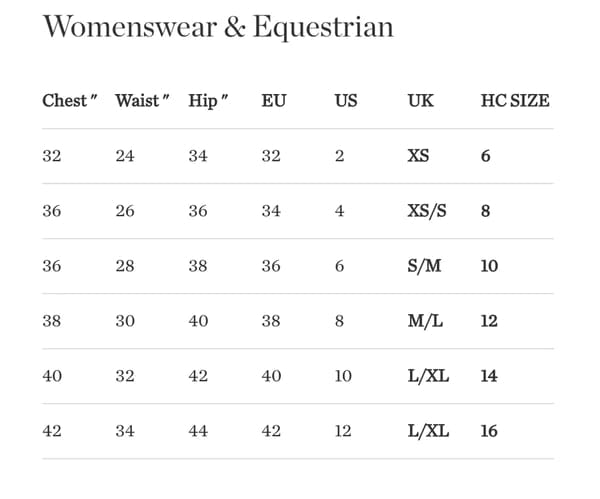Screen dimensions: 600x499
Task: Select the XS/S size cell
Action: tap(427, 212)
